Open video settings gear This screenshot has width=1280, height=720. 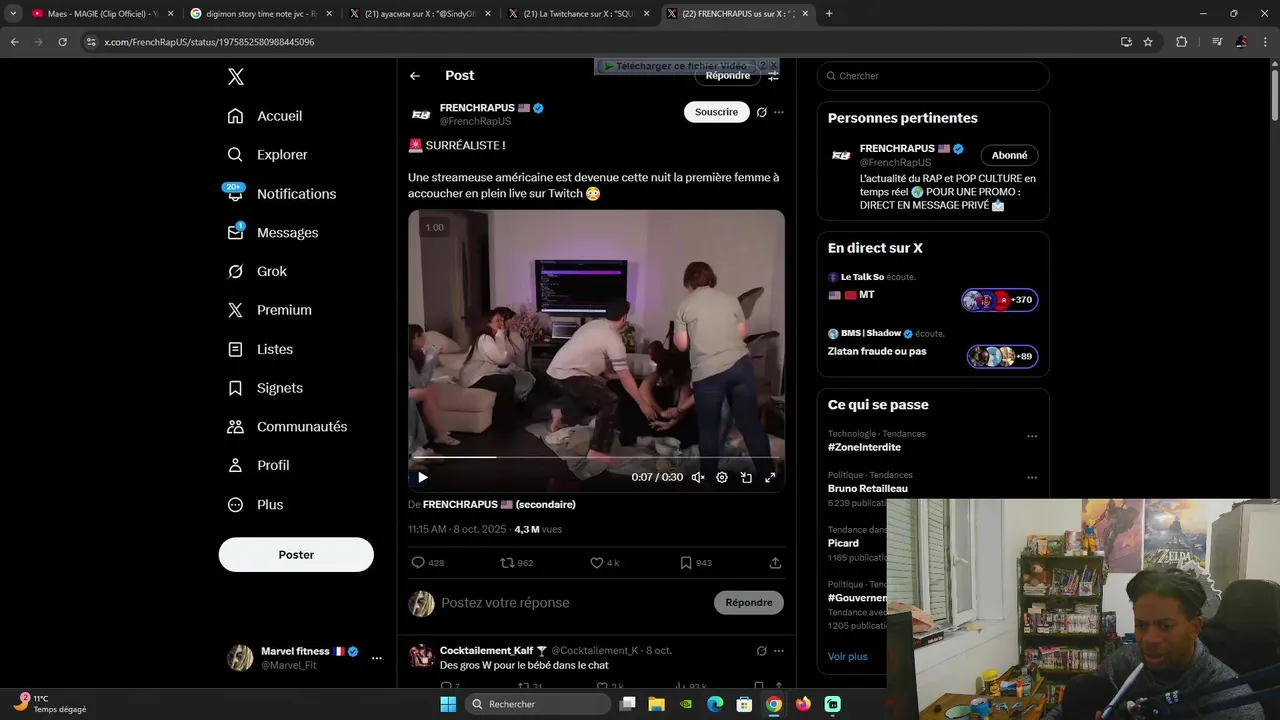[x=722, y=478]
